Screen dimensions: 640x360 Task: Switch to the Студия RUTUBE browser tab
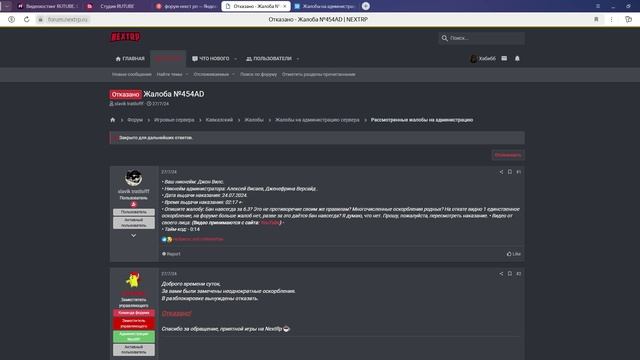point(117,6)
